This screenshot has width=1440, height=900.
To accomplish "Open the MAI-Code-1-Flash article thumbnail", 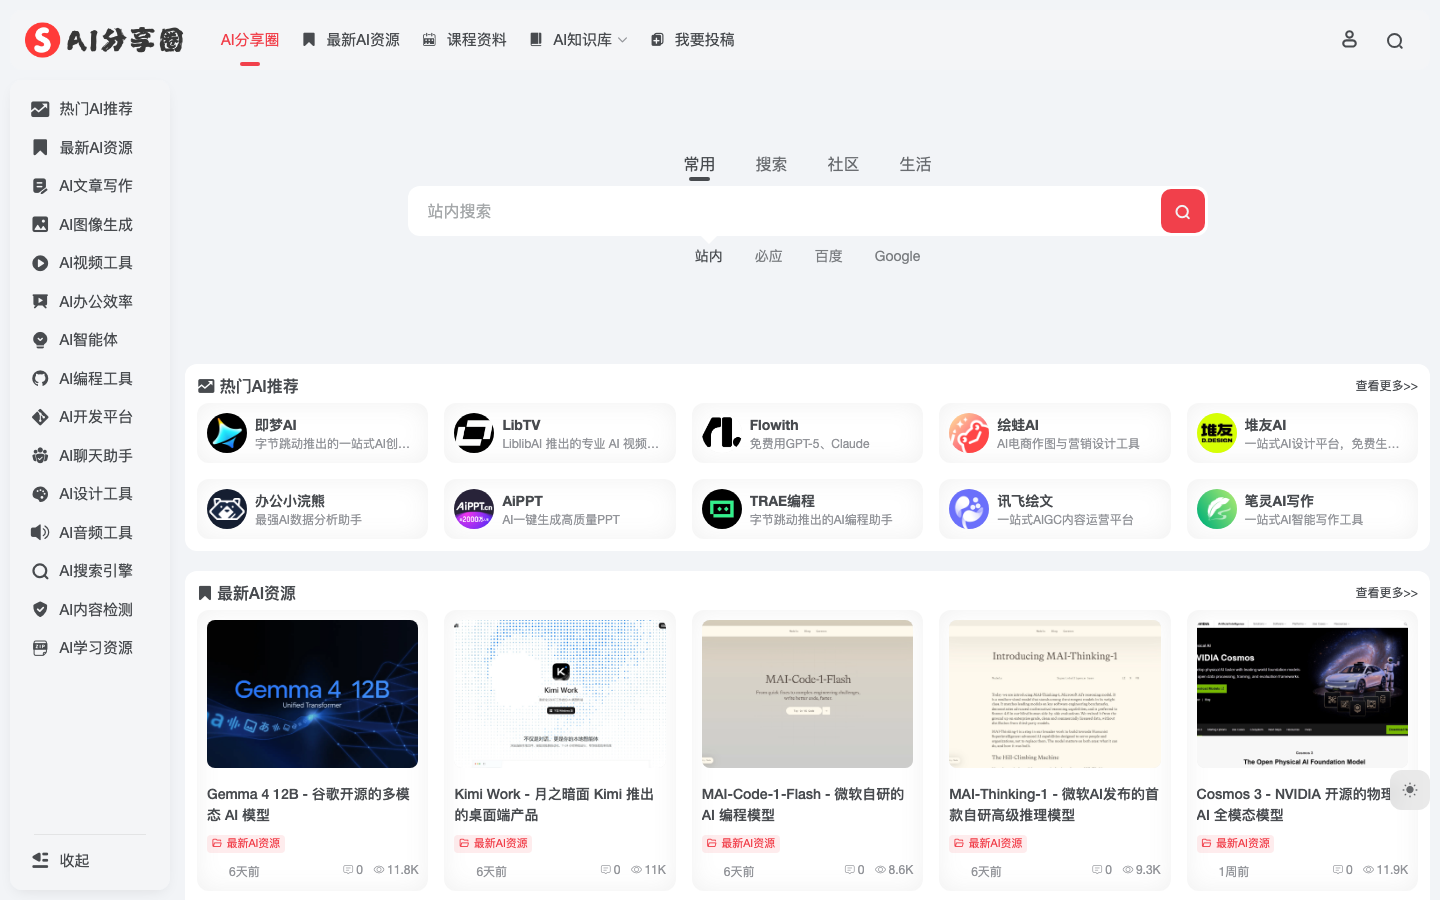I will [807, 694].
